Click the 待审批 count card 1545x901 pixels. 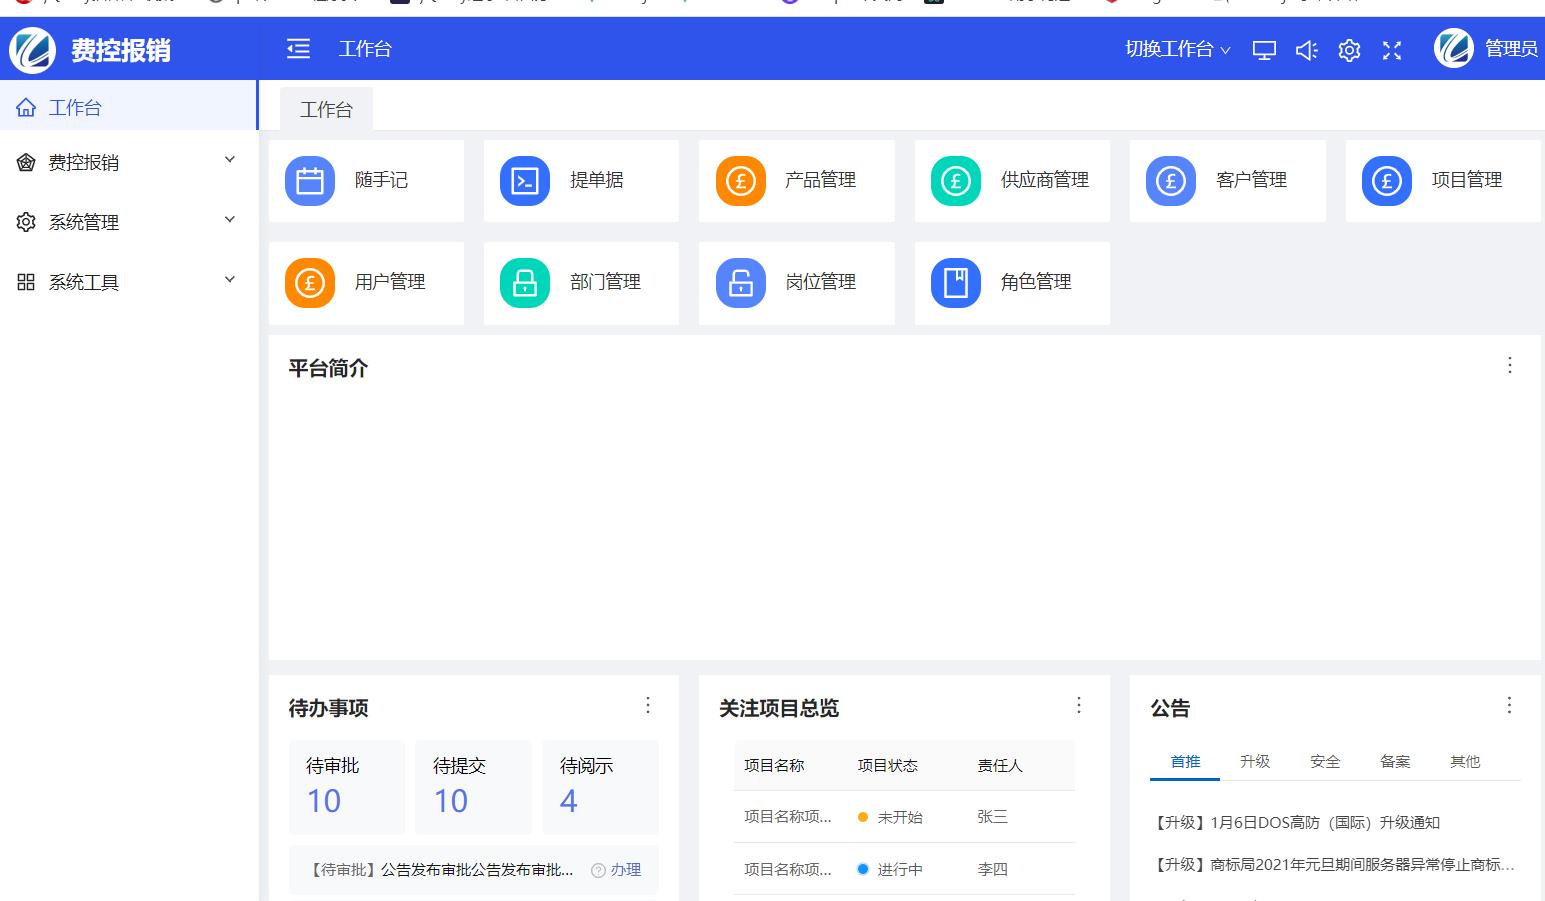coord(346,787)
